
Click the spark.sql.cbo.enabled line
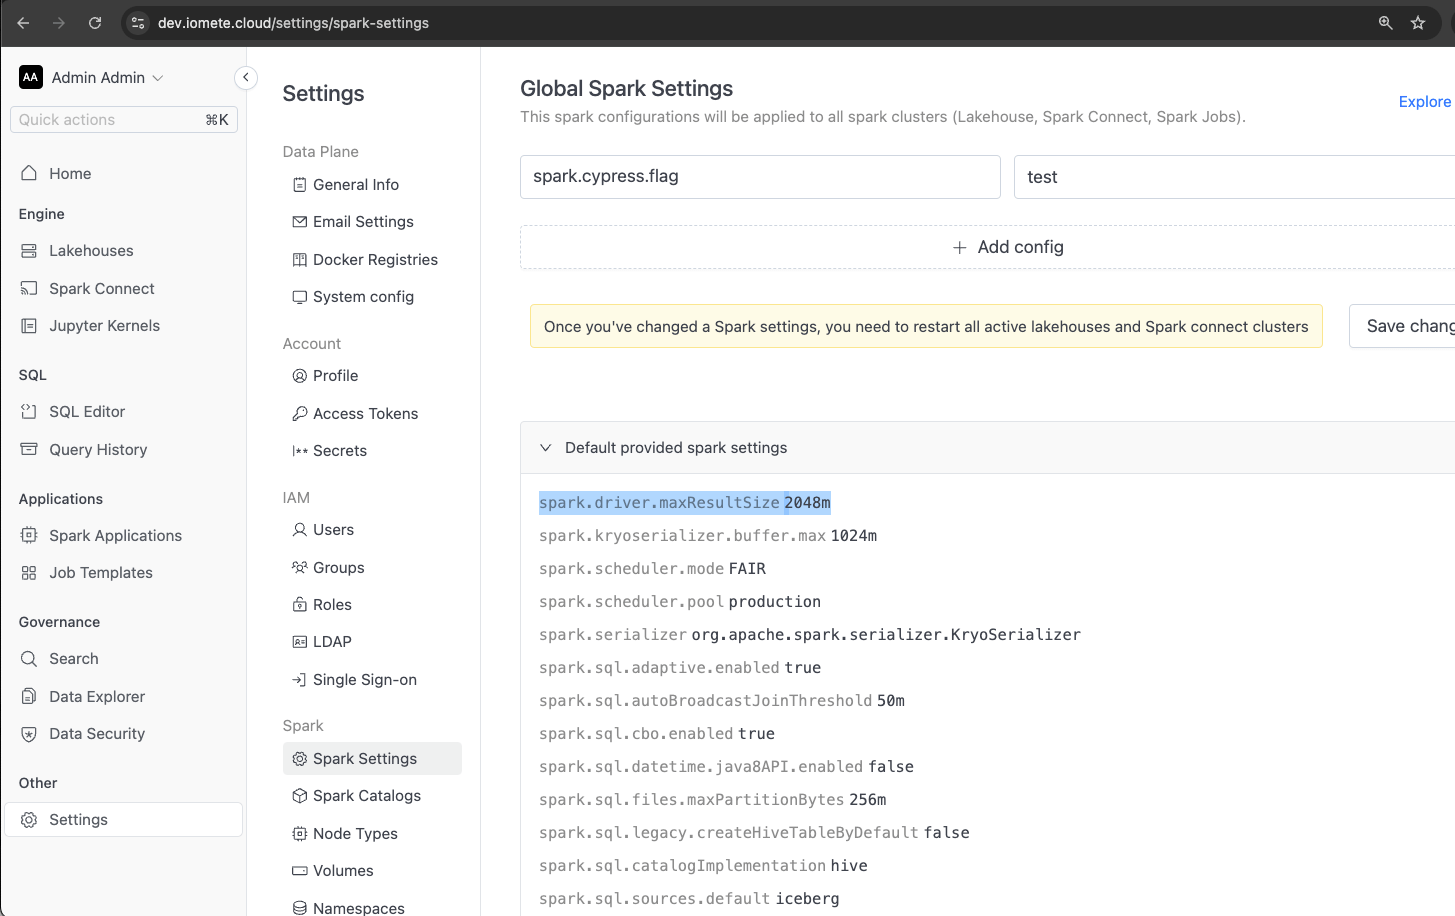coord(657,734)
